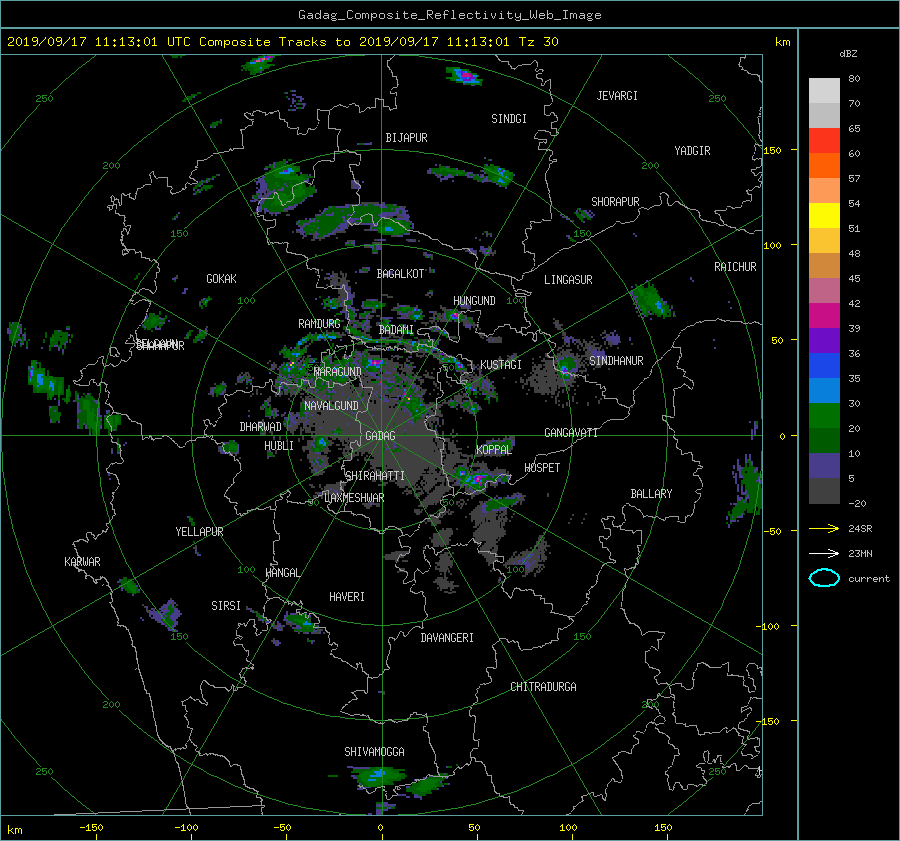Viewport: 900px width, 841px height.
Task: Click the SINDGI label
Action: [x=509, y=119]
